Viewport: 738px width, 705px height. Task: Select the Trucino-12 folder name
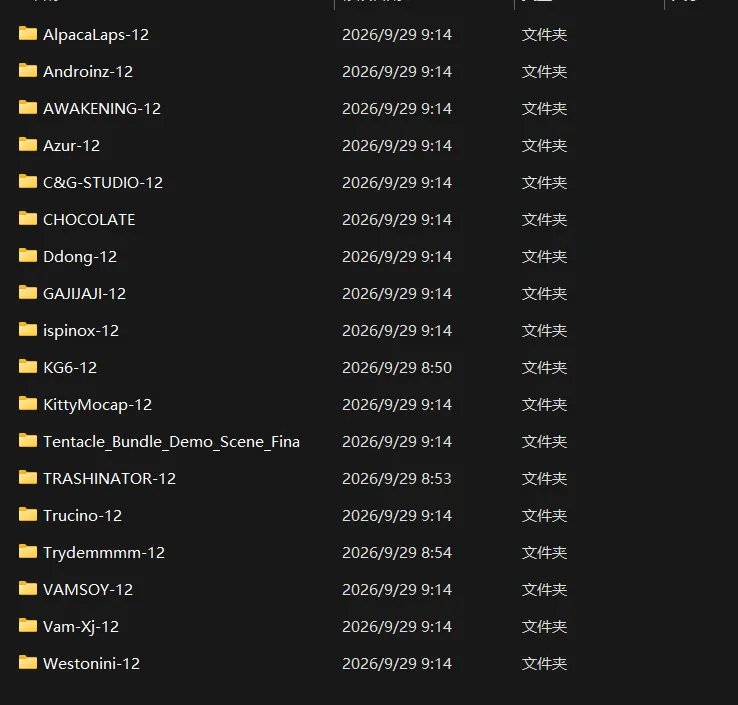(82, 515)
